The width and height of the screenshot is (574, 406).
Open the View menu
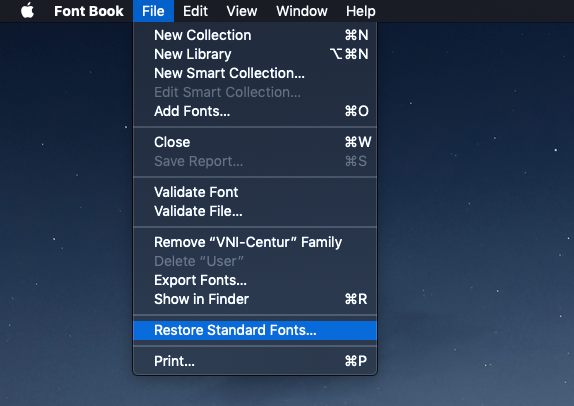point(242,11)
